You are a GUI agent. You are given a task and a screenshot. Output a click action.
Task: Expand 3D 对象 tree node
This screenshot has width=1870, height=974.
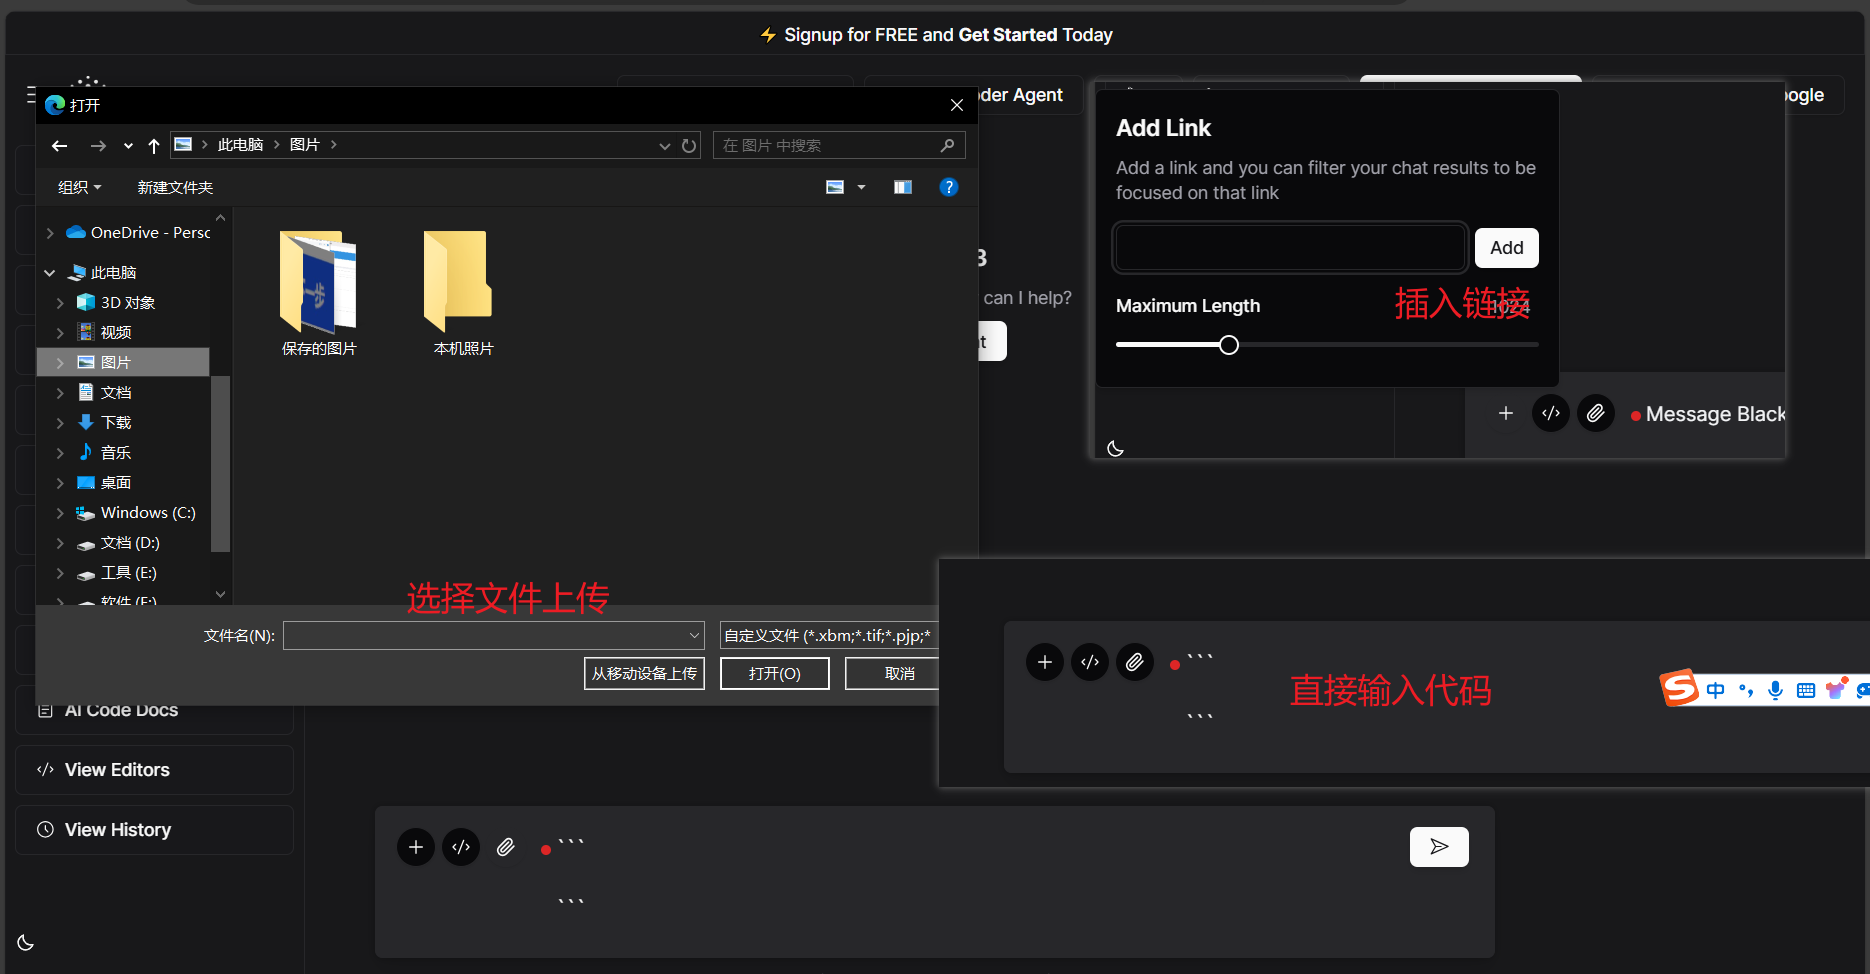coord(60,303)
